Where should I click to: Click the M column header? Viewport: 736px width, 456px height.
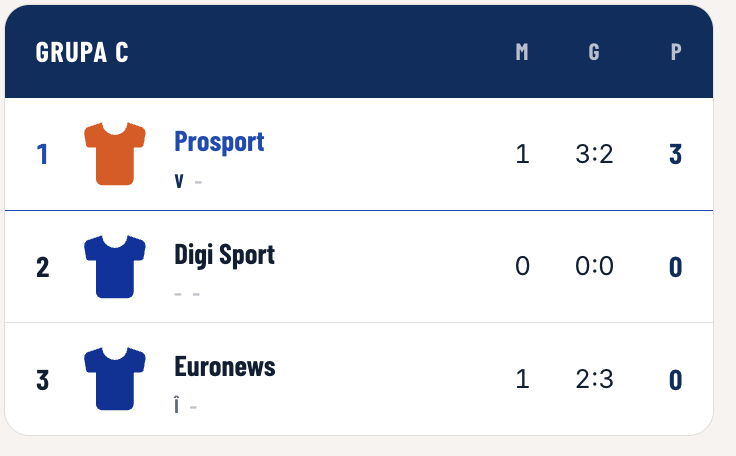pyautogui.click(x=522, y=52)
